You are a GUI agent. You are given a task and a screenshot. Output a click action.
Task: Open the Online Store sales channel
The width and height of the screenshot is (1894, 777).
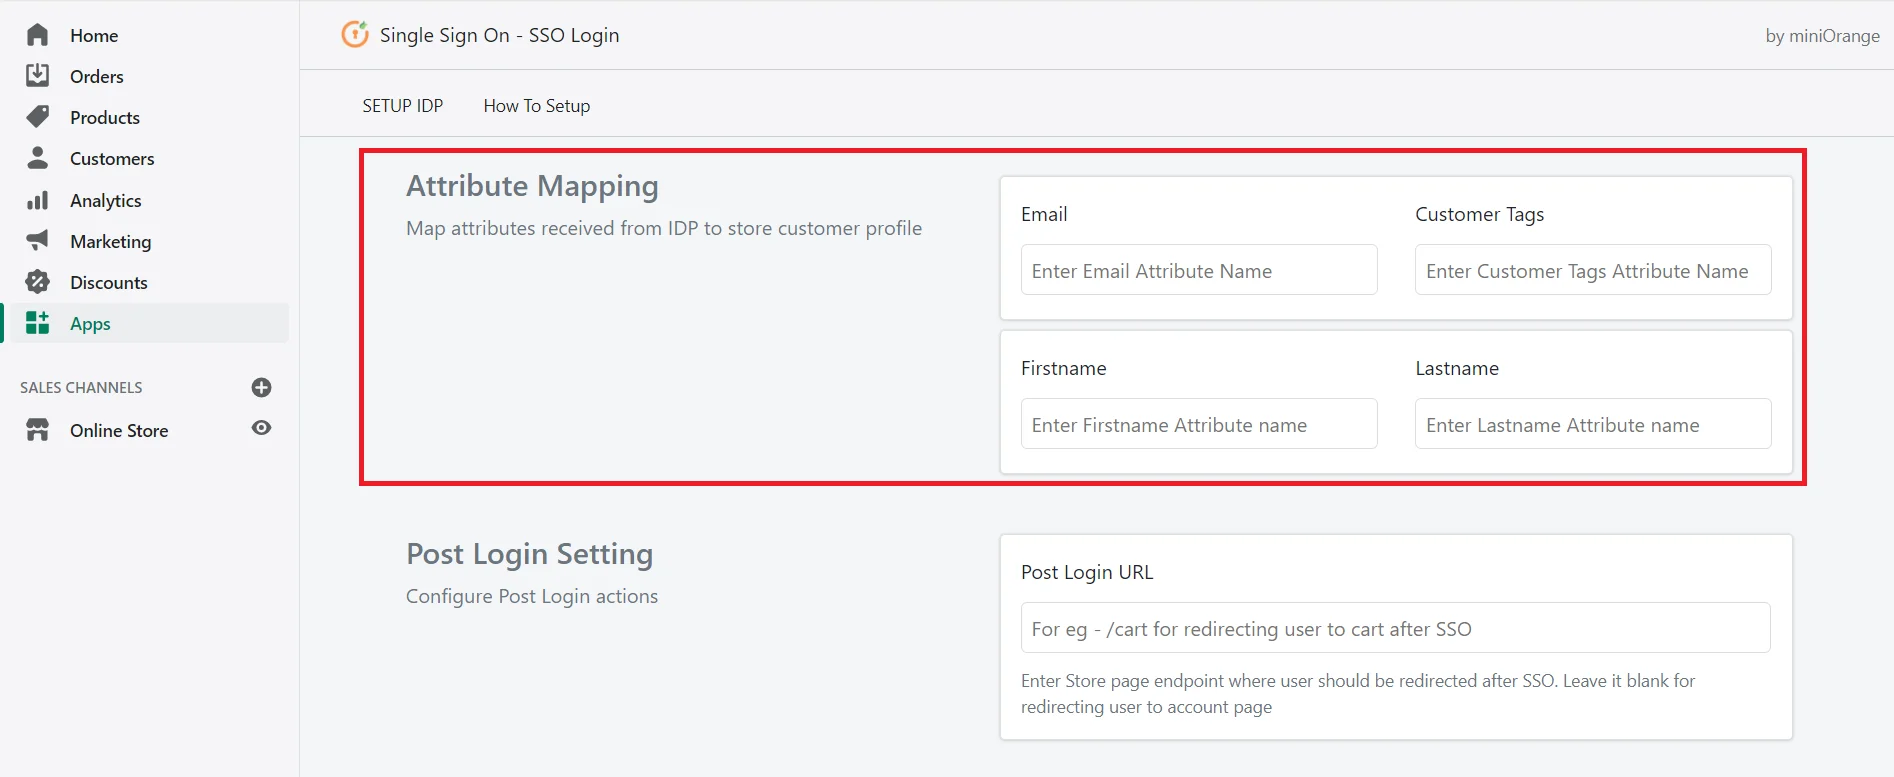[x=119, y=430]
